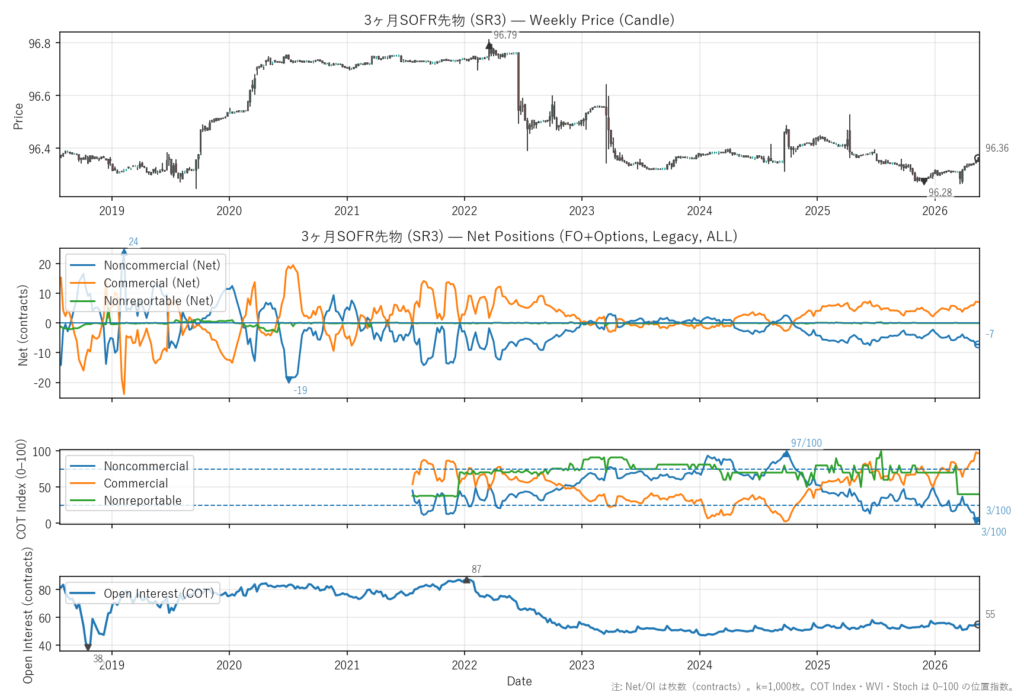1024x699 pixels.
Task: Click the Price y-axis label
Action: [x=18, y=116]
